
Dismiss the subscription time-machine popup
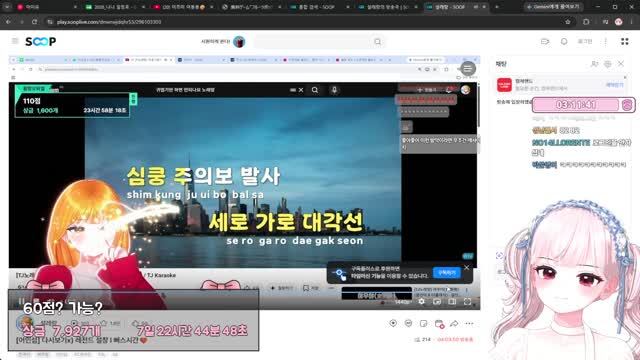467,268
